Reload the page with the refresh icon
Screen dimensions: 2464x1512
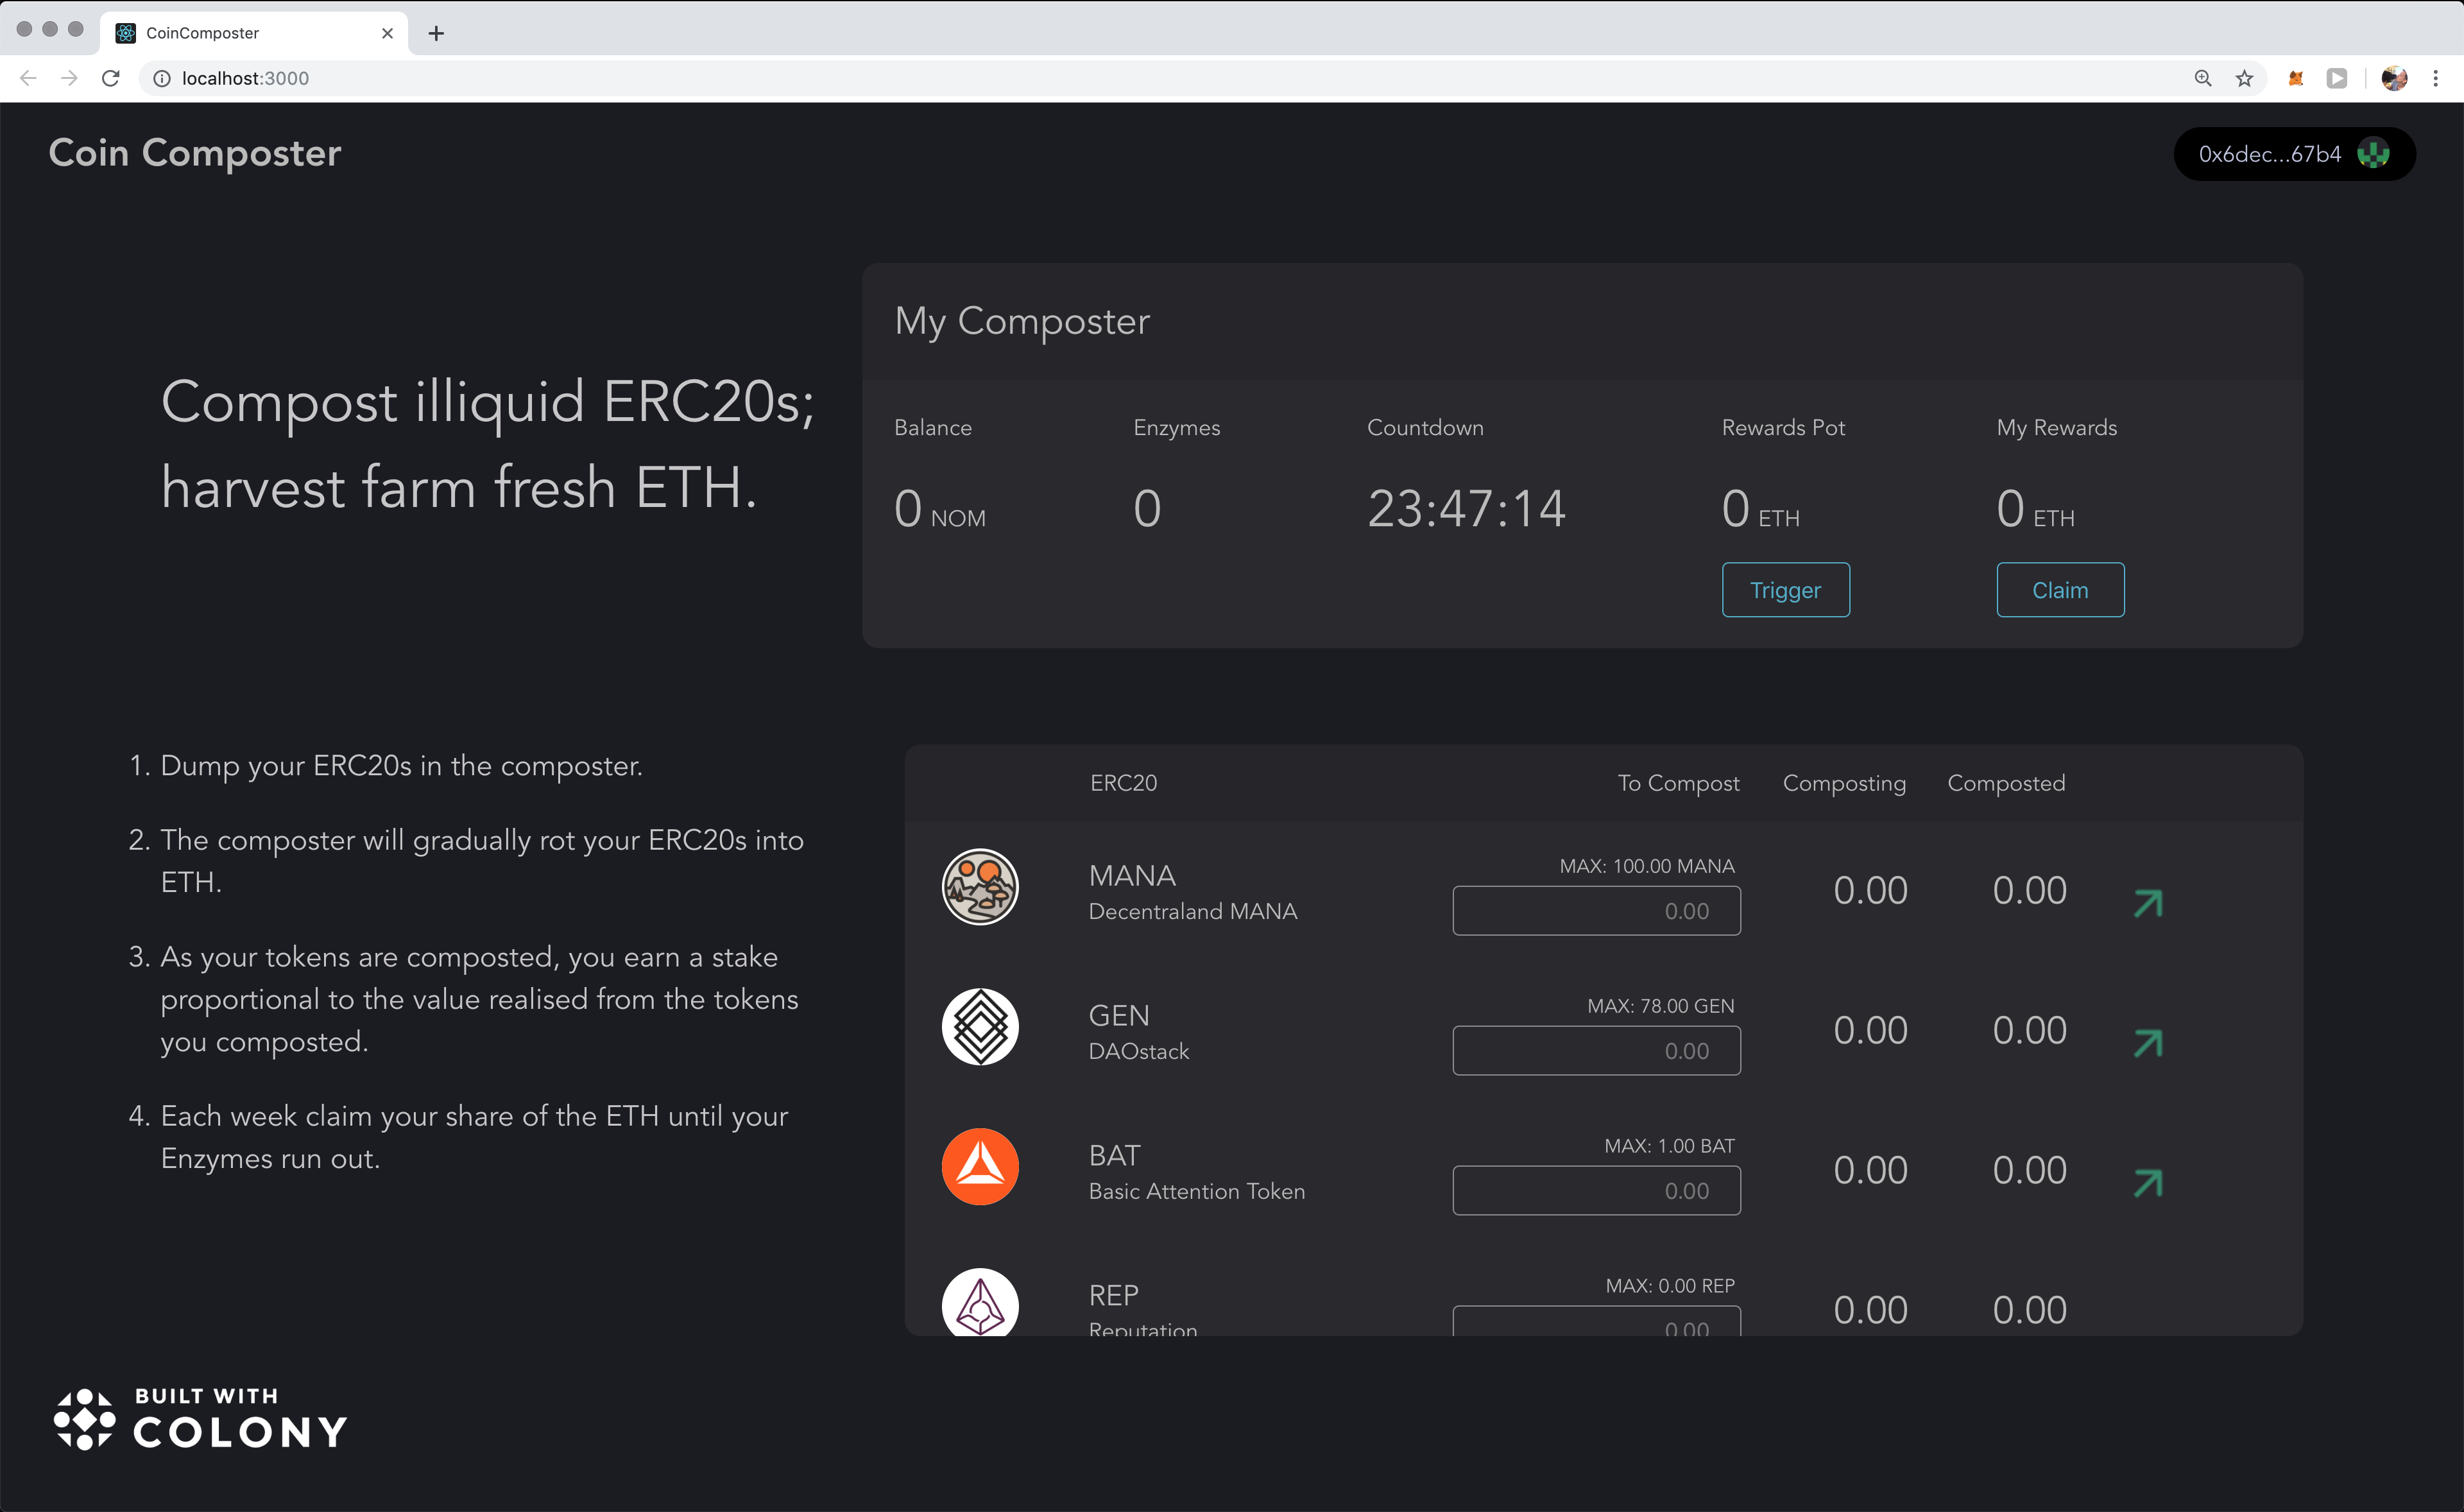[111, 78]
